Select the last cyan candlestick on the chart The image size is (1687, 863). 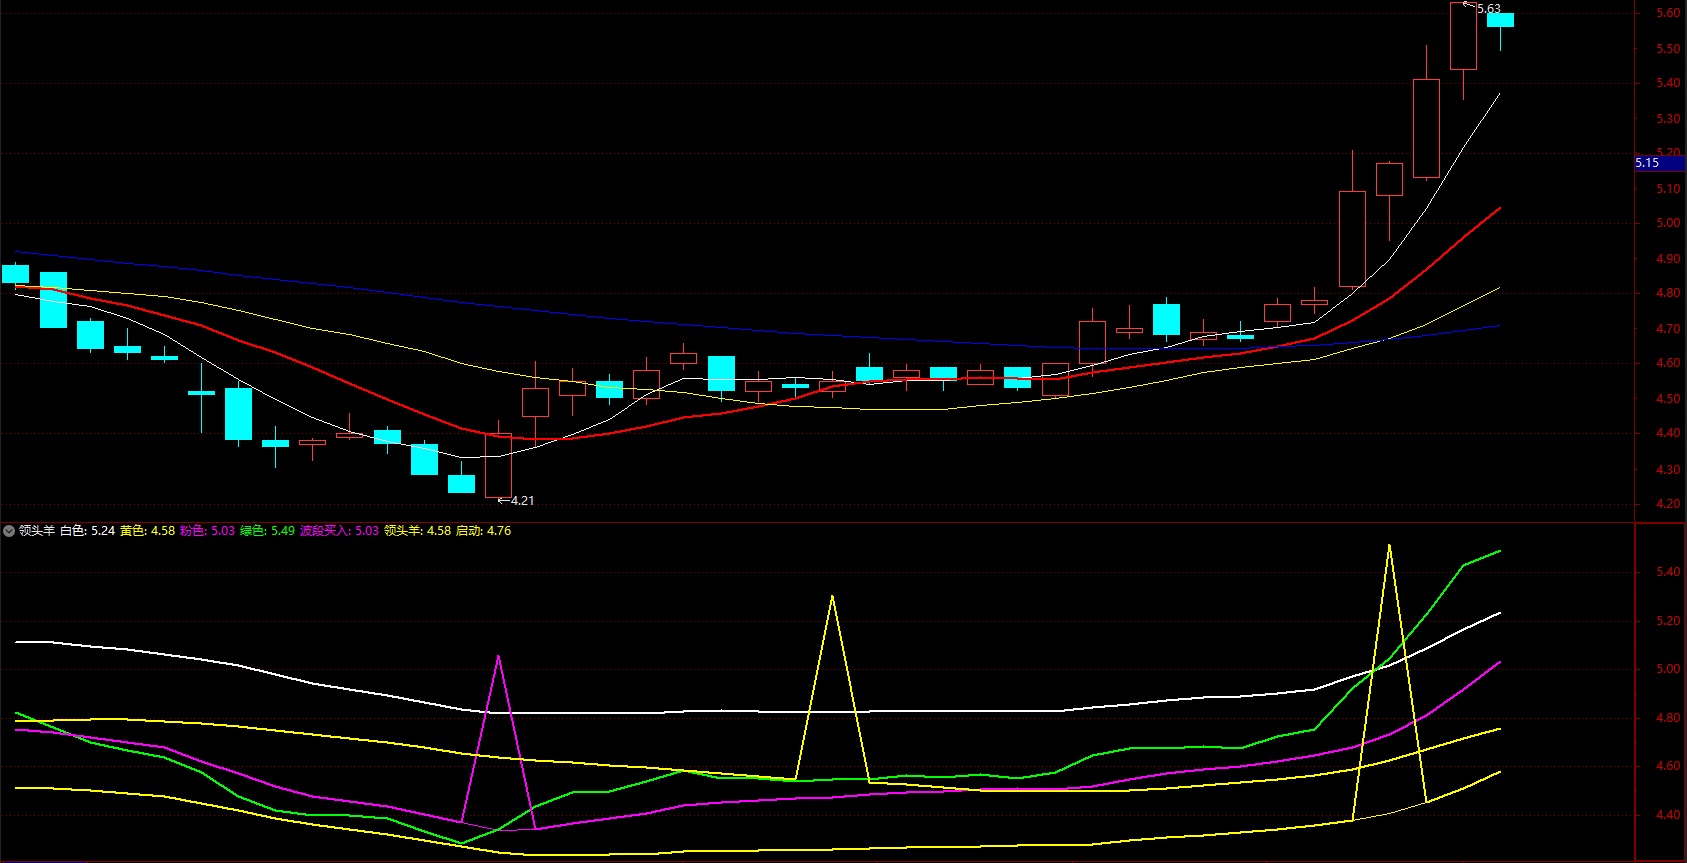coord(1500,20)
